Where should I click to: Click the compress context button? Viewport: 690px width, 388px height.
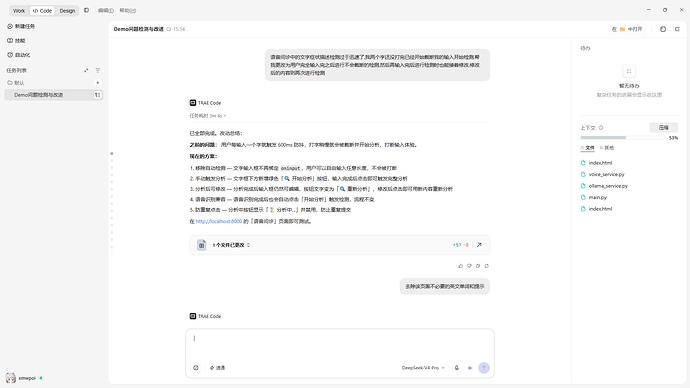(x=664, y=128)
